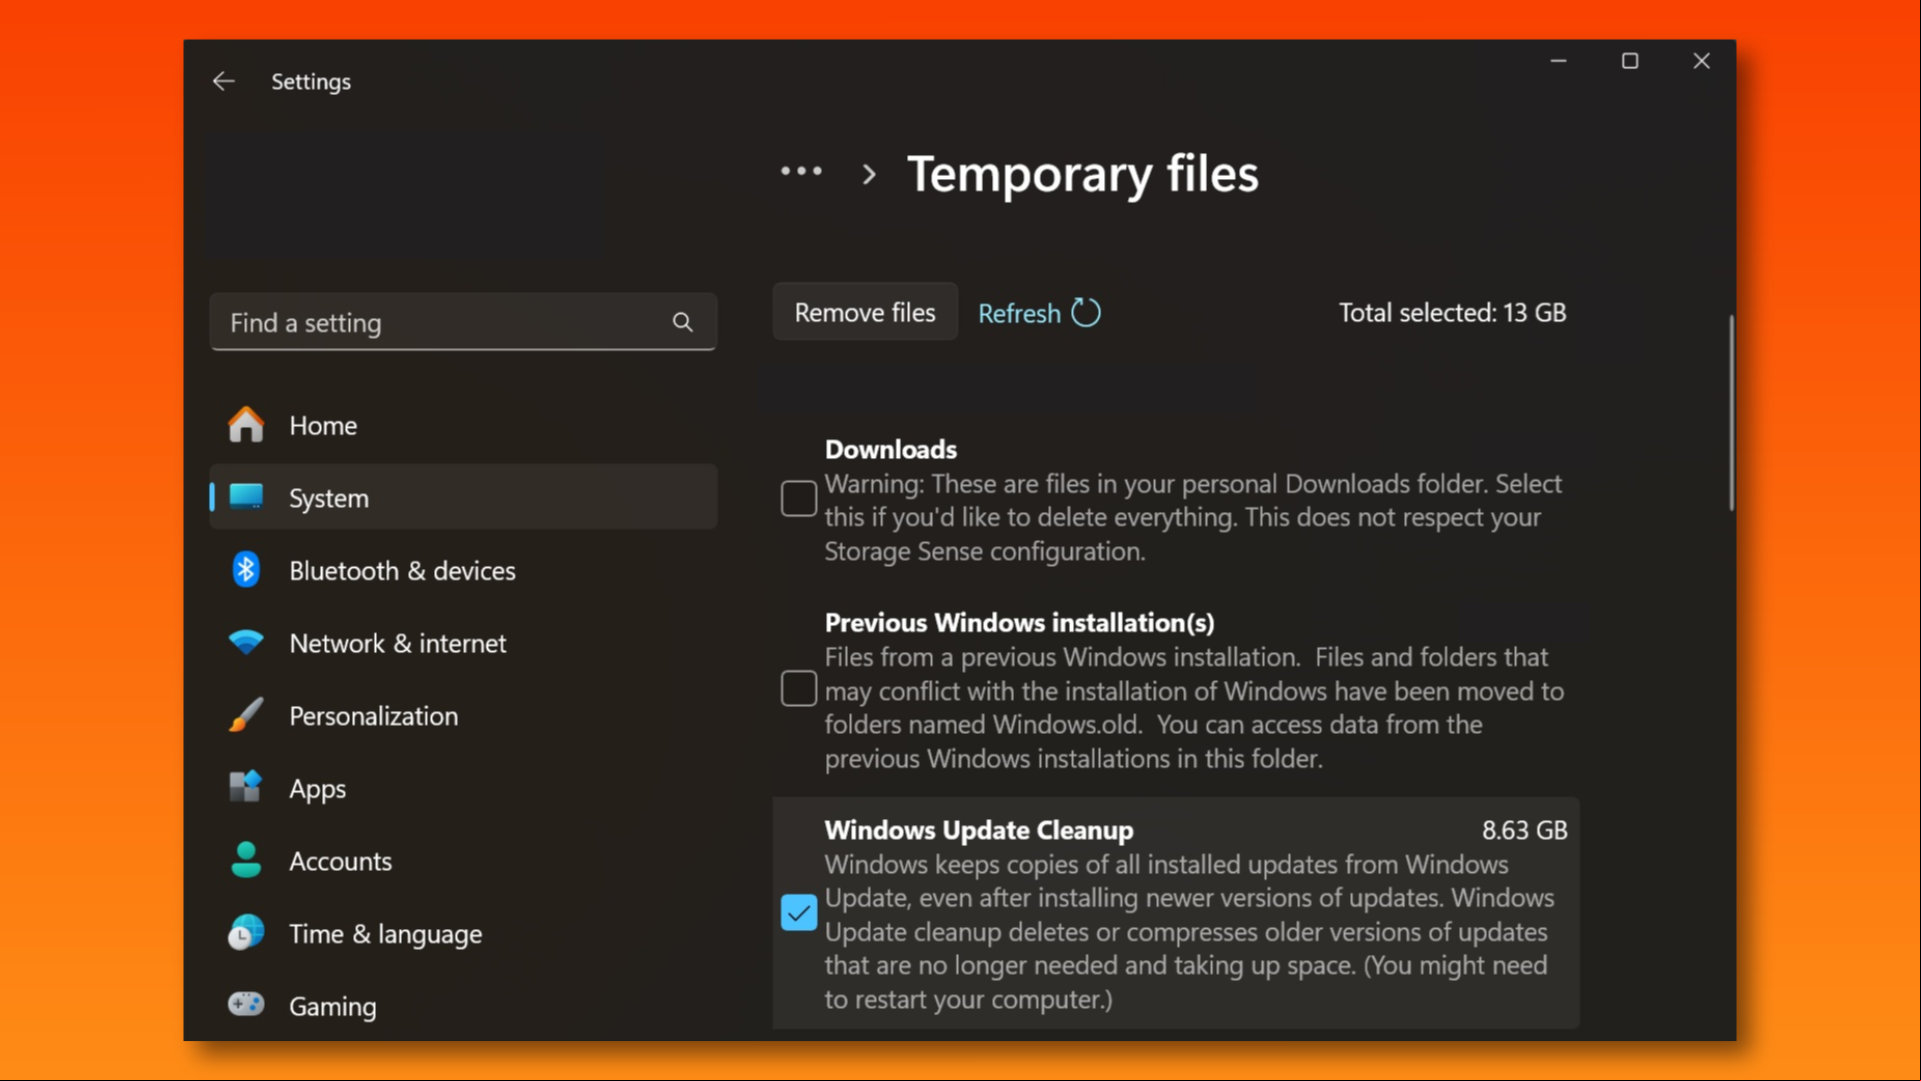Open the Accounts person icon
Image resolution: width=1921 pixels, height=1081 pixels.
coord(245,860)
